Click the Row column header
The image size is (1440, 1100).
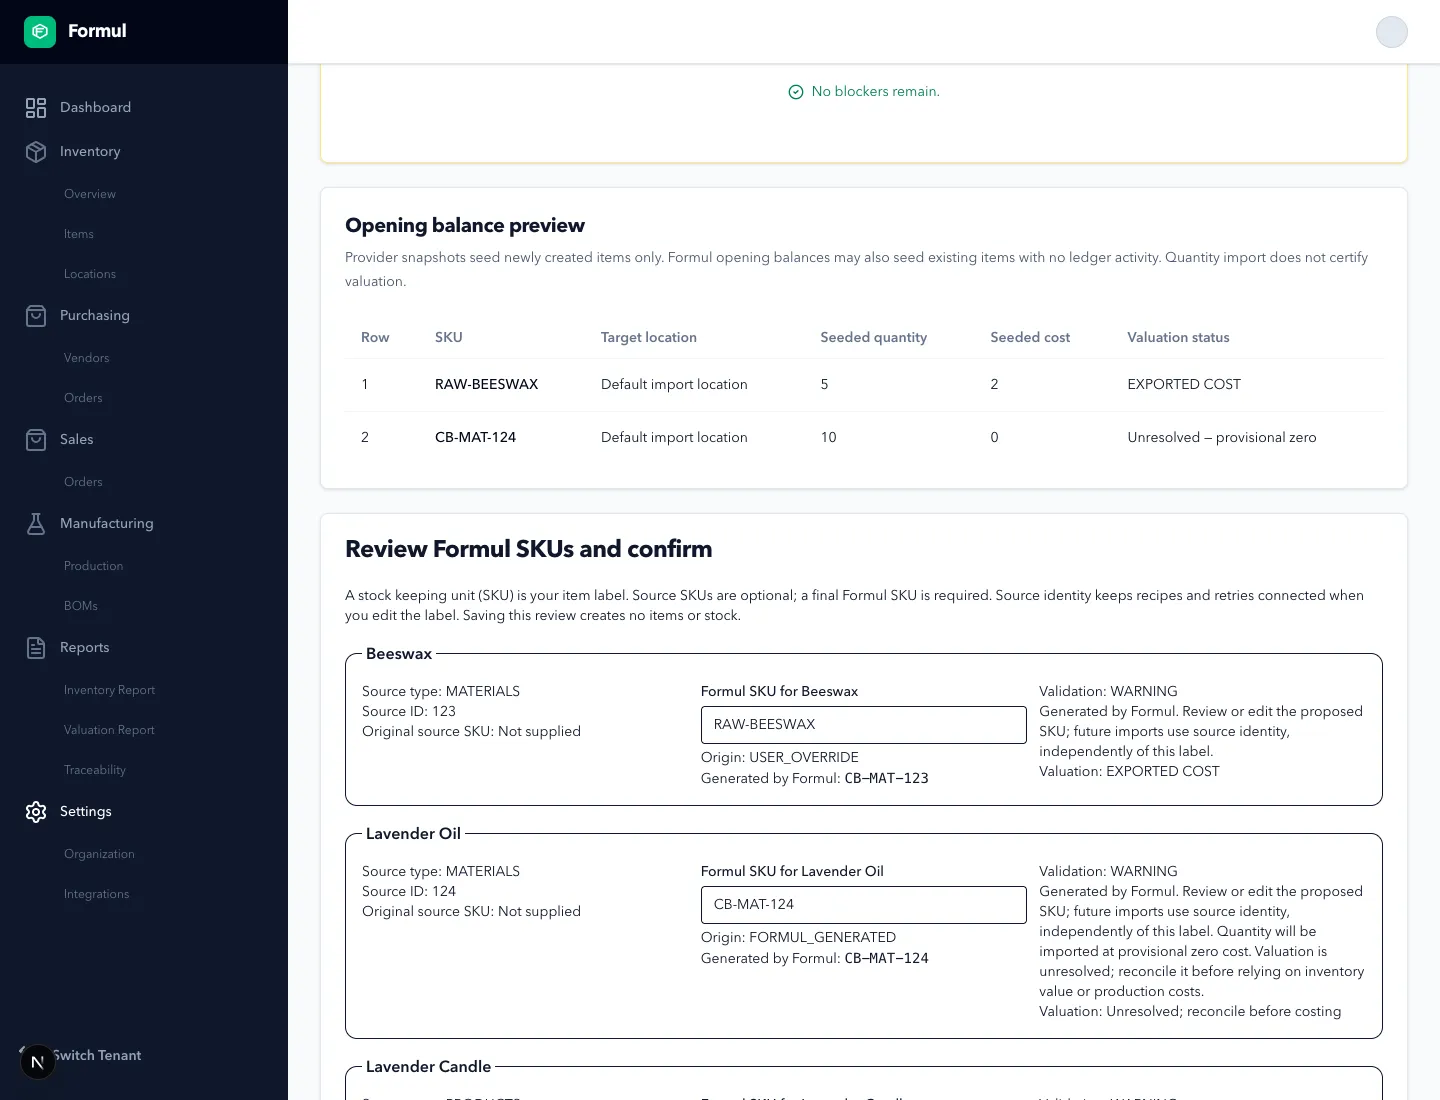pyautogui.click(x=375, y=338)
